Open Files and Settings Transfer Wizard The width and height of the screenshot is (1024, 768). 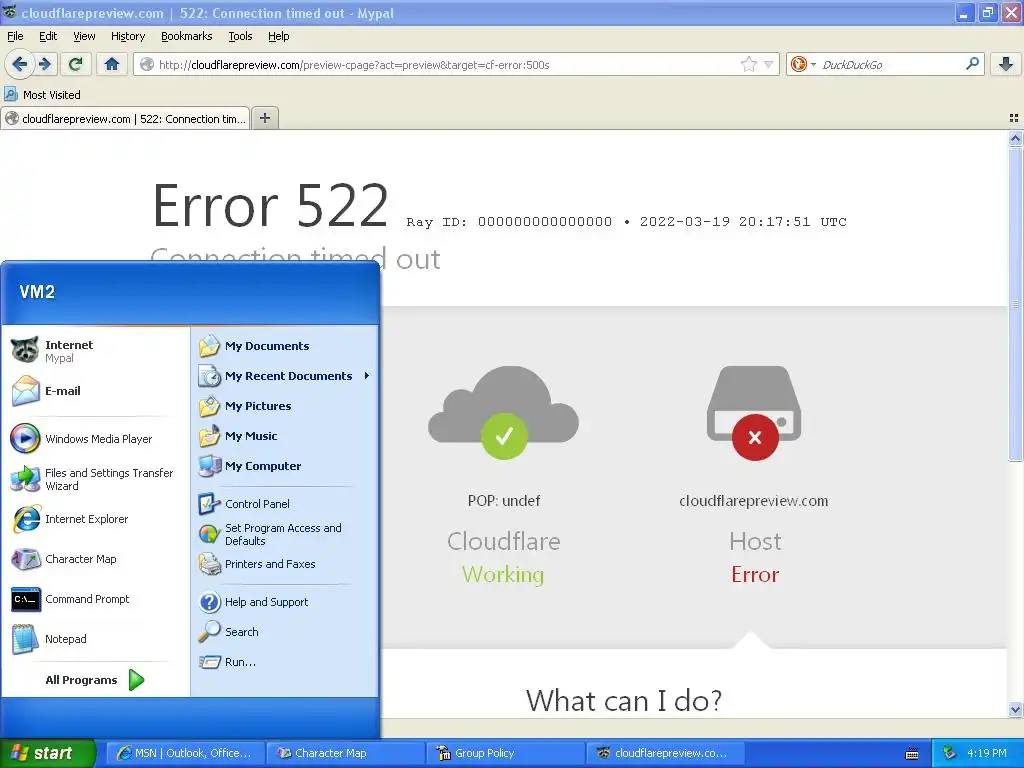[95, 479]
